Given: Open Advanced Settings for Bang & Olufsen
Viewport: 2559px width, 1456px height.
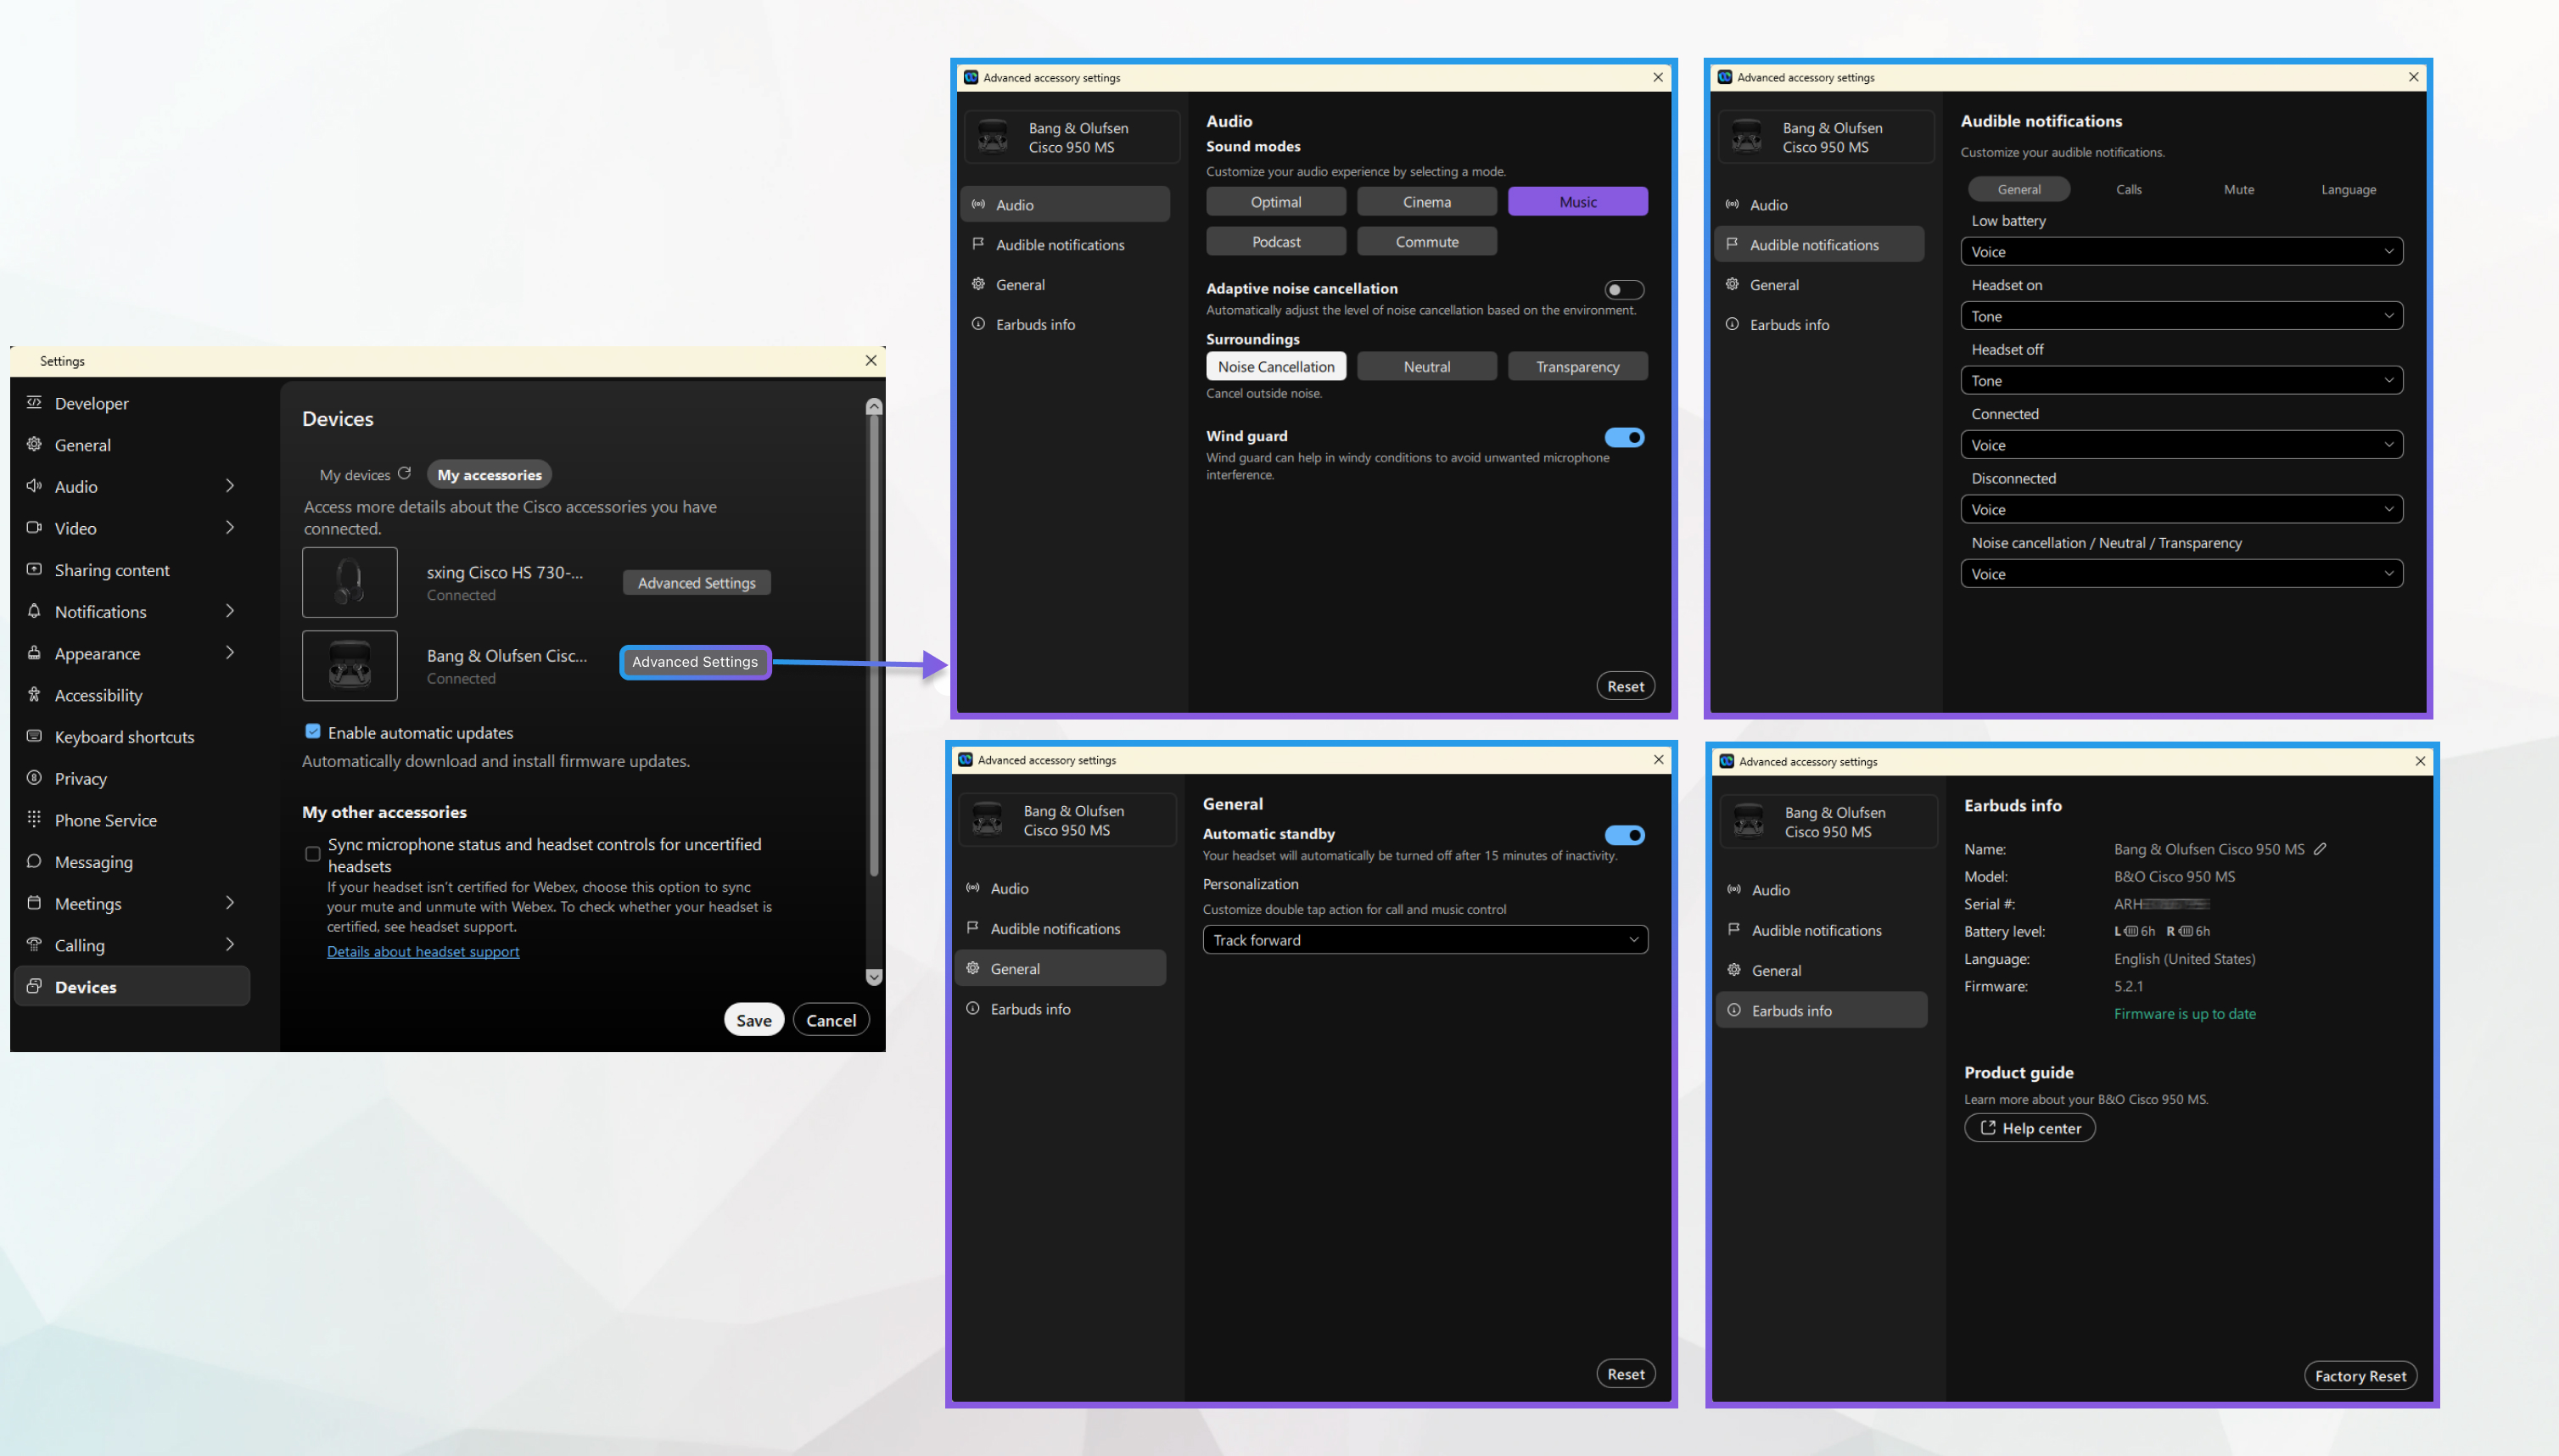Looking at the screenshot, I should [695, 661].
